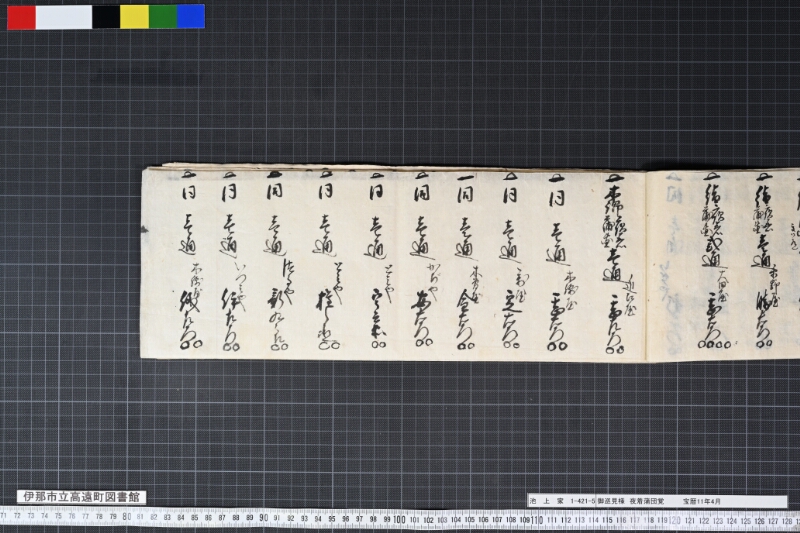Click the 池上家 1-421-5 caption label
The image size is (800, 533).
(657, 501)
